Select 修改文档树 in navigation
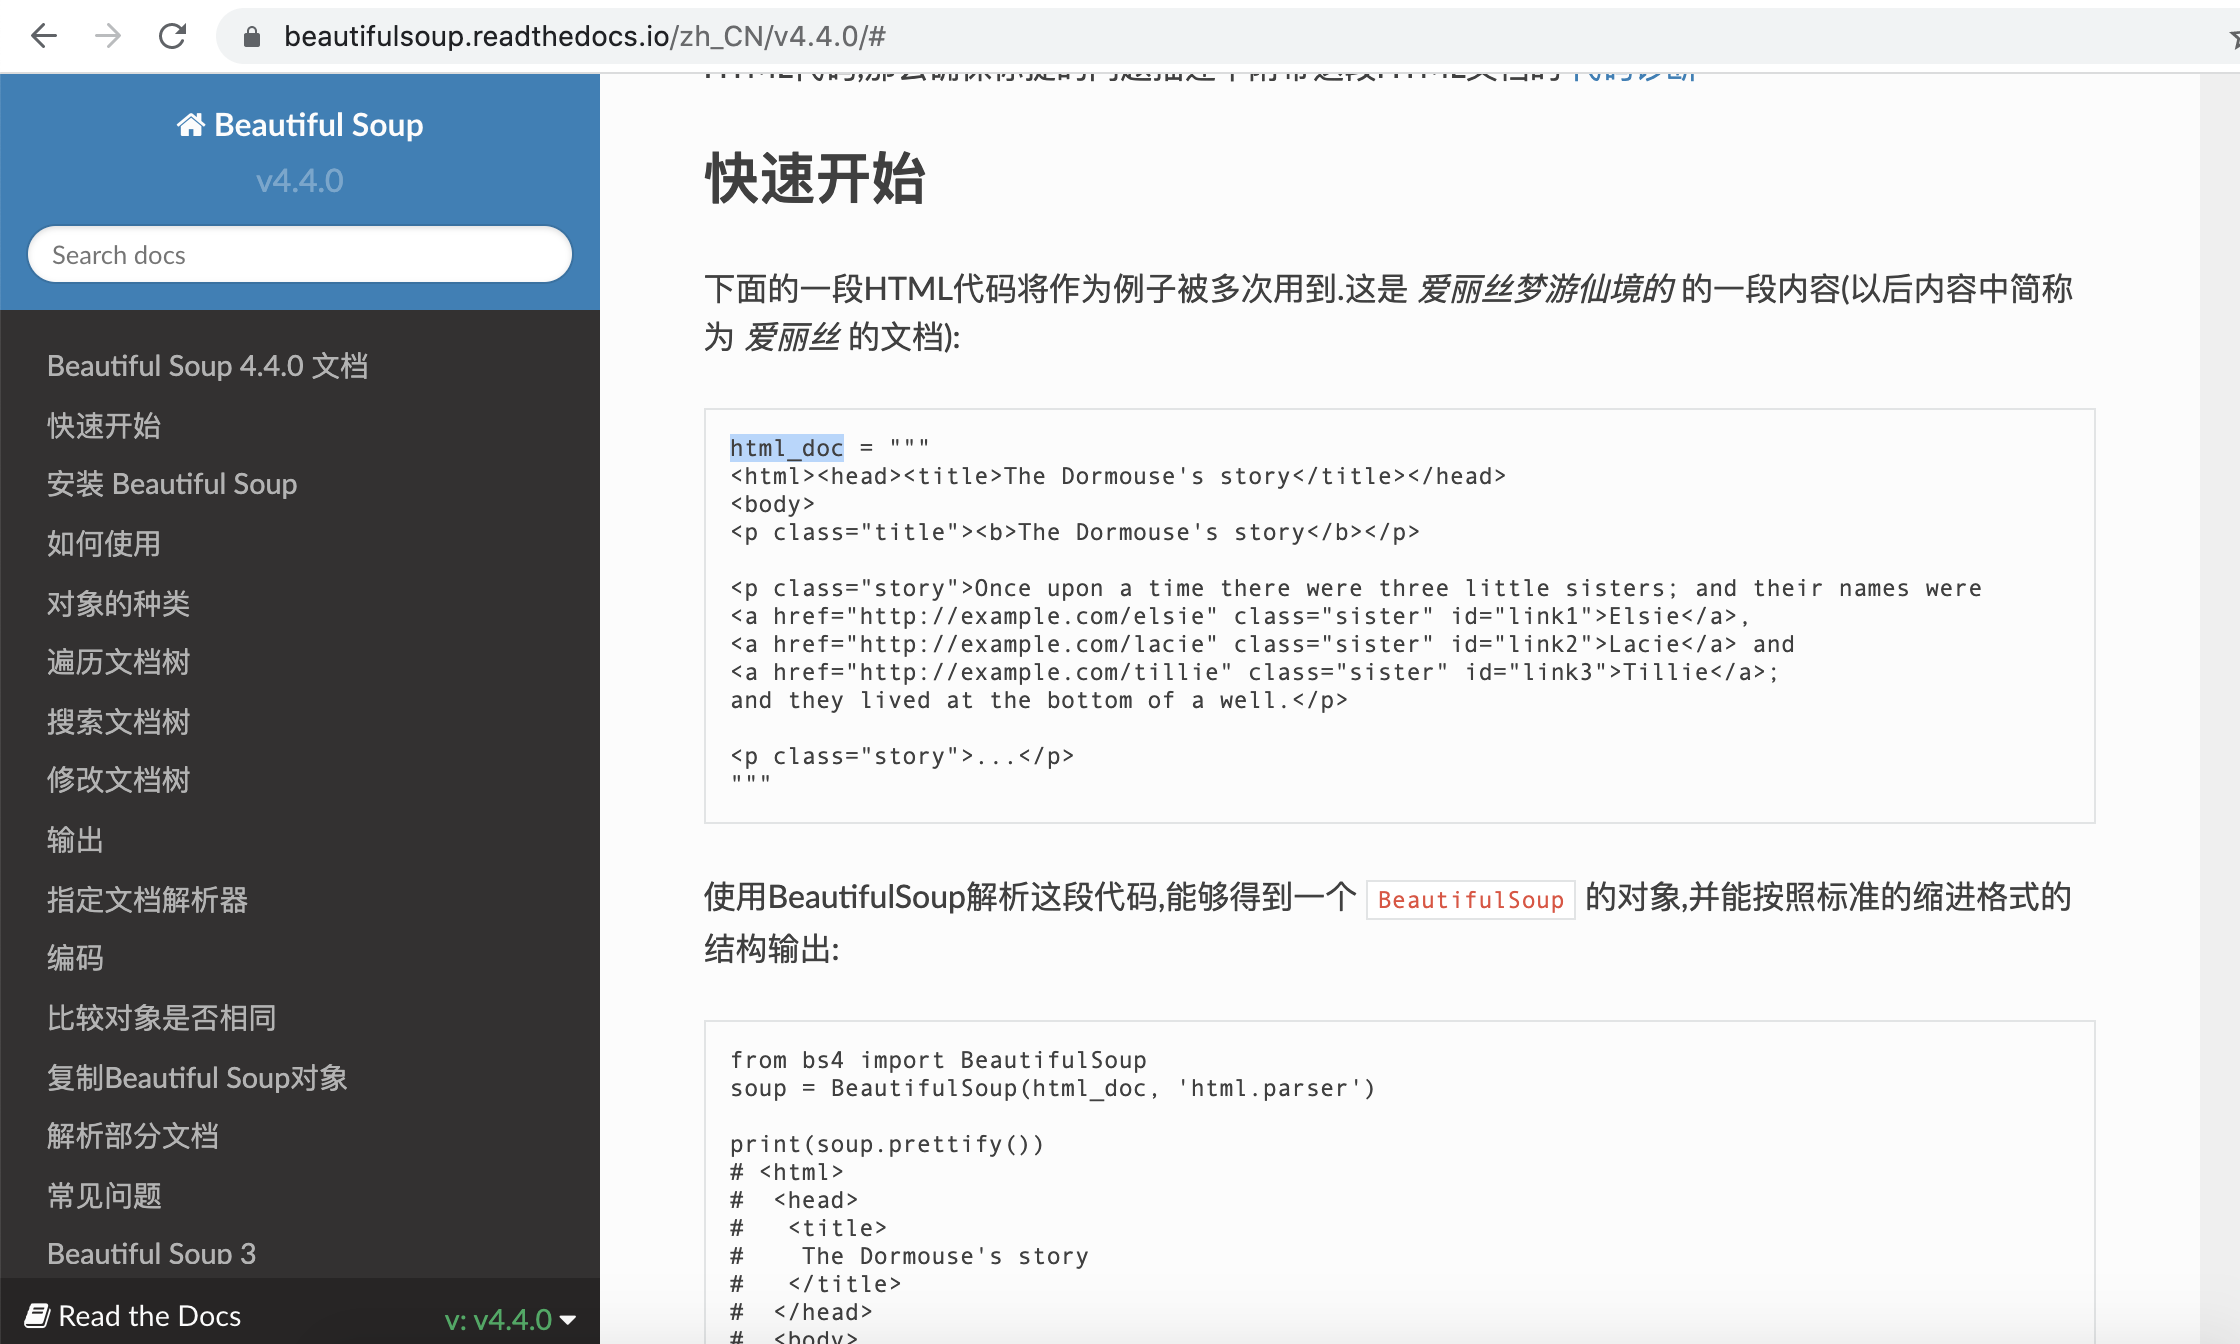The height and width of the screenshot is (1344, 2240). (x=118, y=780)
